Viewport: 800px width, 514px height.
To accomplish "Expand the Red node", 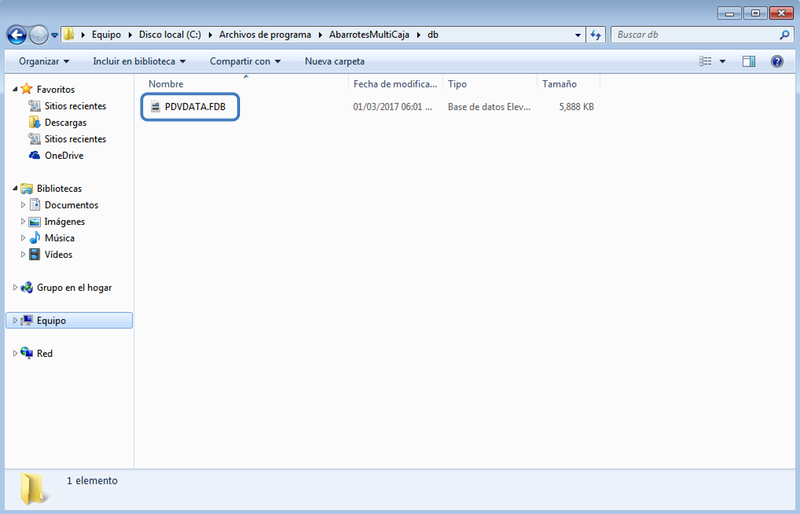I will [15, 353].
